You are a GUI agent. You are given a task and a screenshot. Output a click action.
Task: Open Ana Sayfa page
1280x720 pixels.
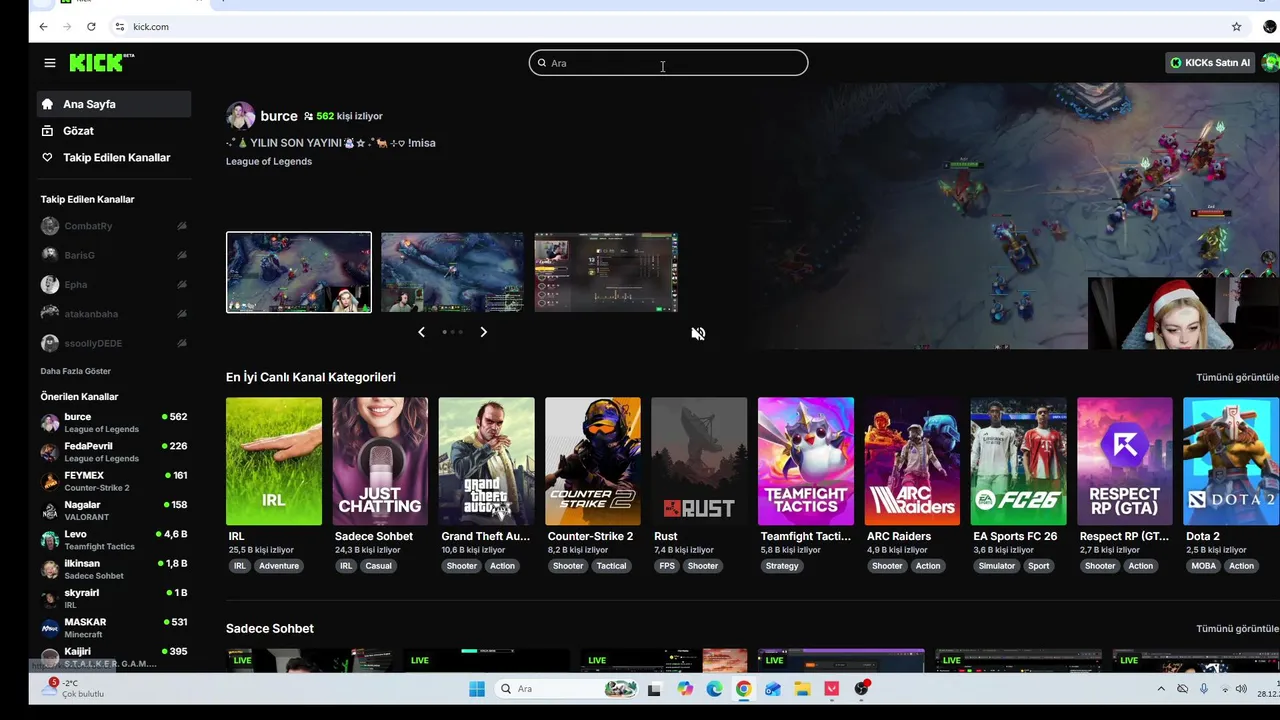[114, 104]
